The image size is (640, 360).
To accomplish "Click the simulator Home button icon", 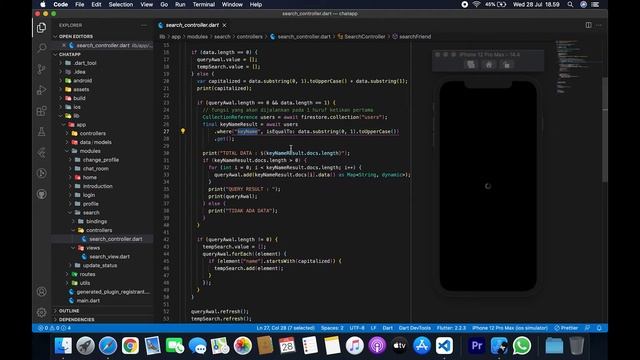I will [489, 64].
